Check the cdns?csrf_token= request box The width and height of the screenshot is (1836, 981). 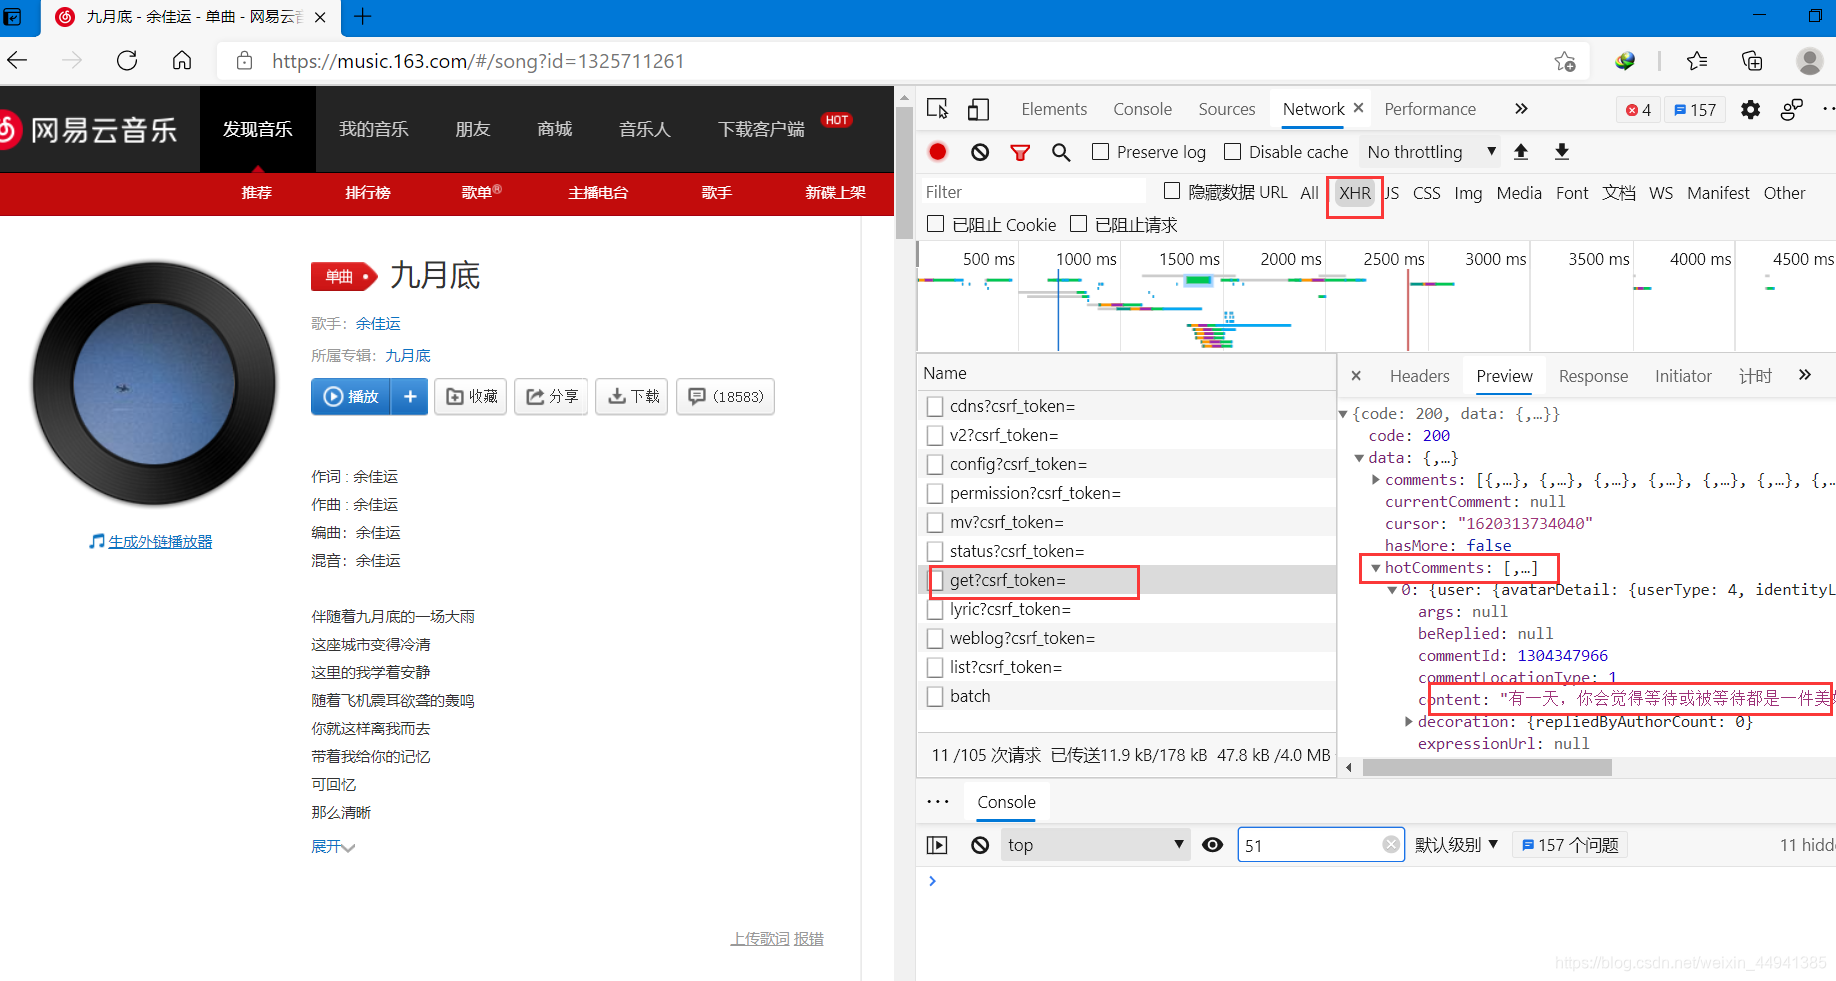click(935, 406)
